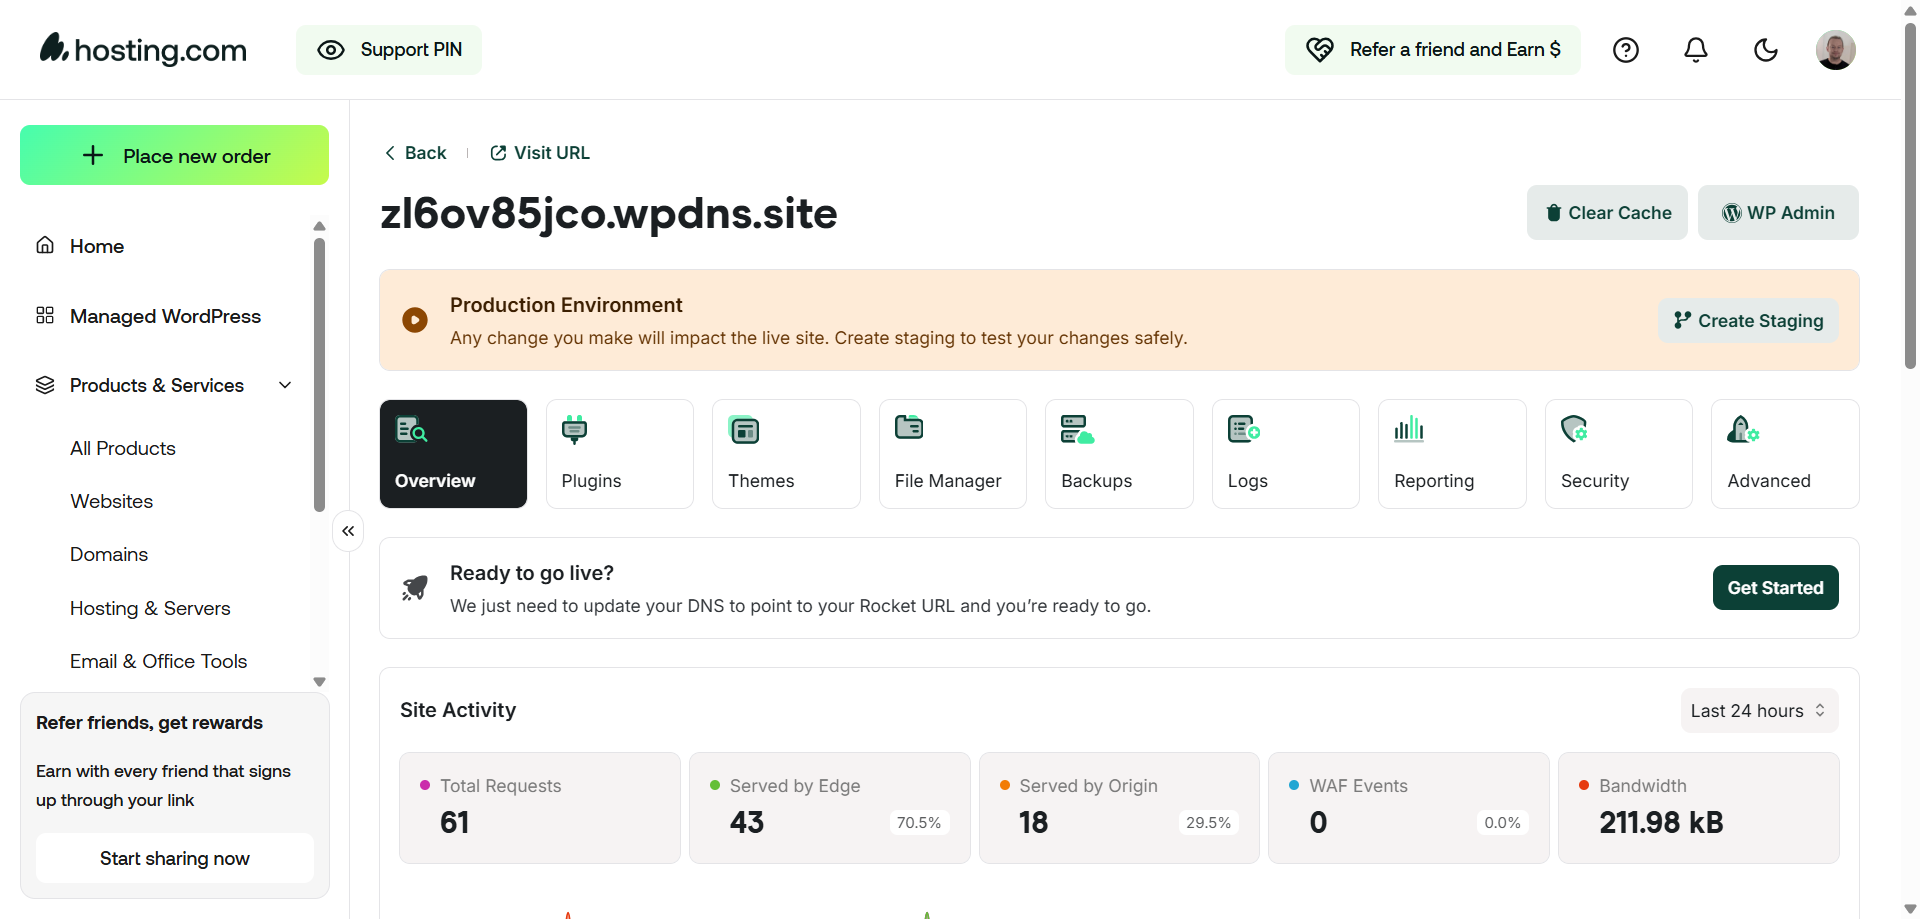The width and height of the screenshot is (1920, 919).
Task: Click Create Staging button
Action: pyautogui.click(x=1748, y=320)
